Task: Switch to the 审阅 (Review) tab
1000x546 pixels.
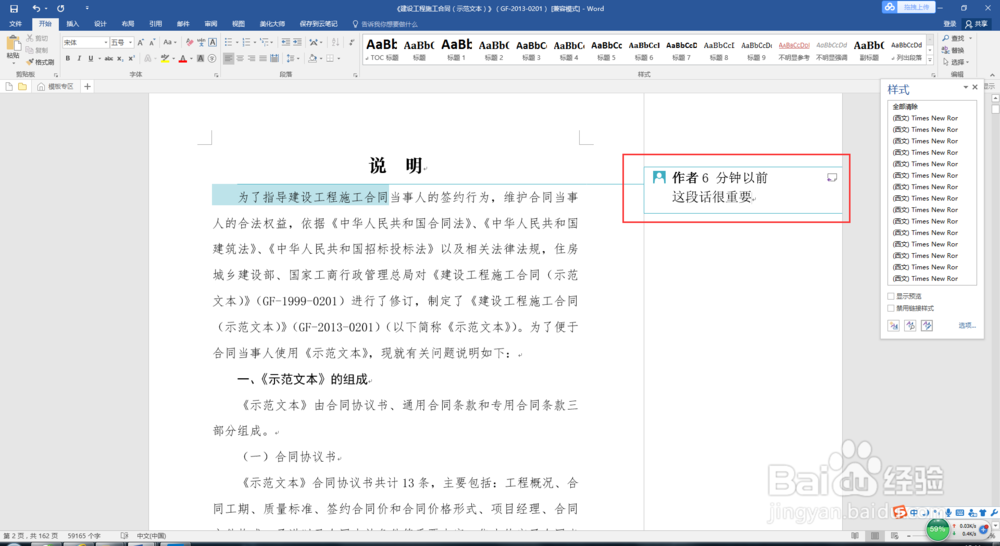Action: coord(210,24)
